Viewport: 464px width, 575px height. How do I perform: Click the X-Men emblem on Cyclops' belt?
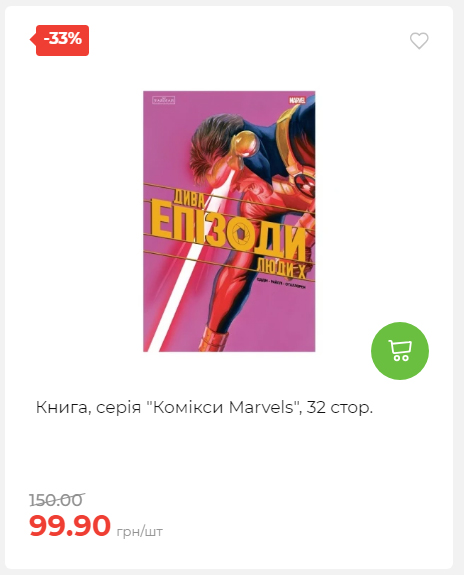305,182
